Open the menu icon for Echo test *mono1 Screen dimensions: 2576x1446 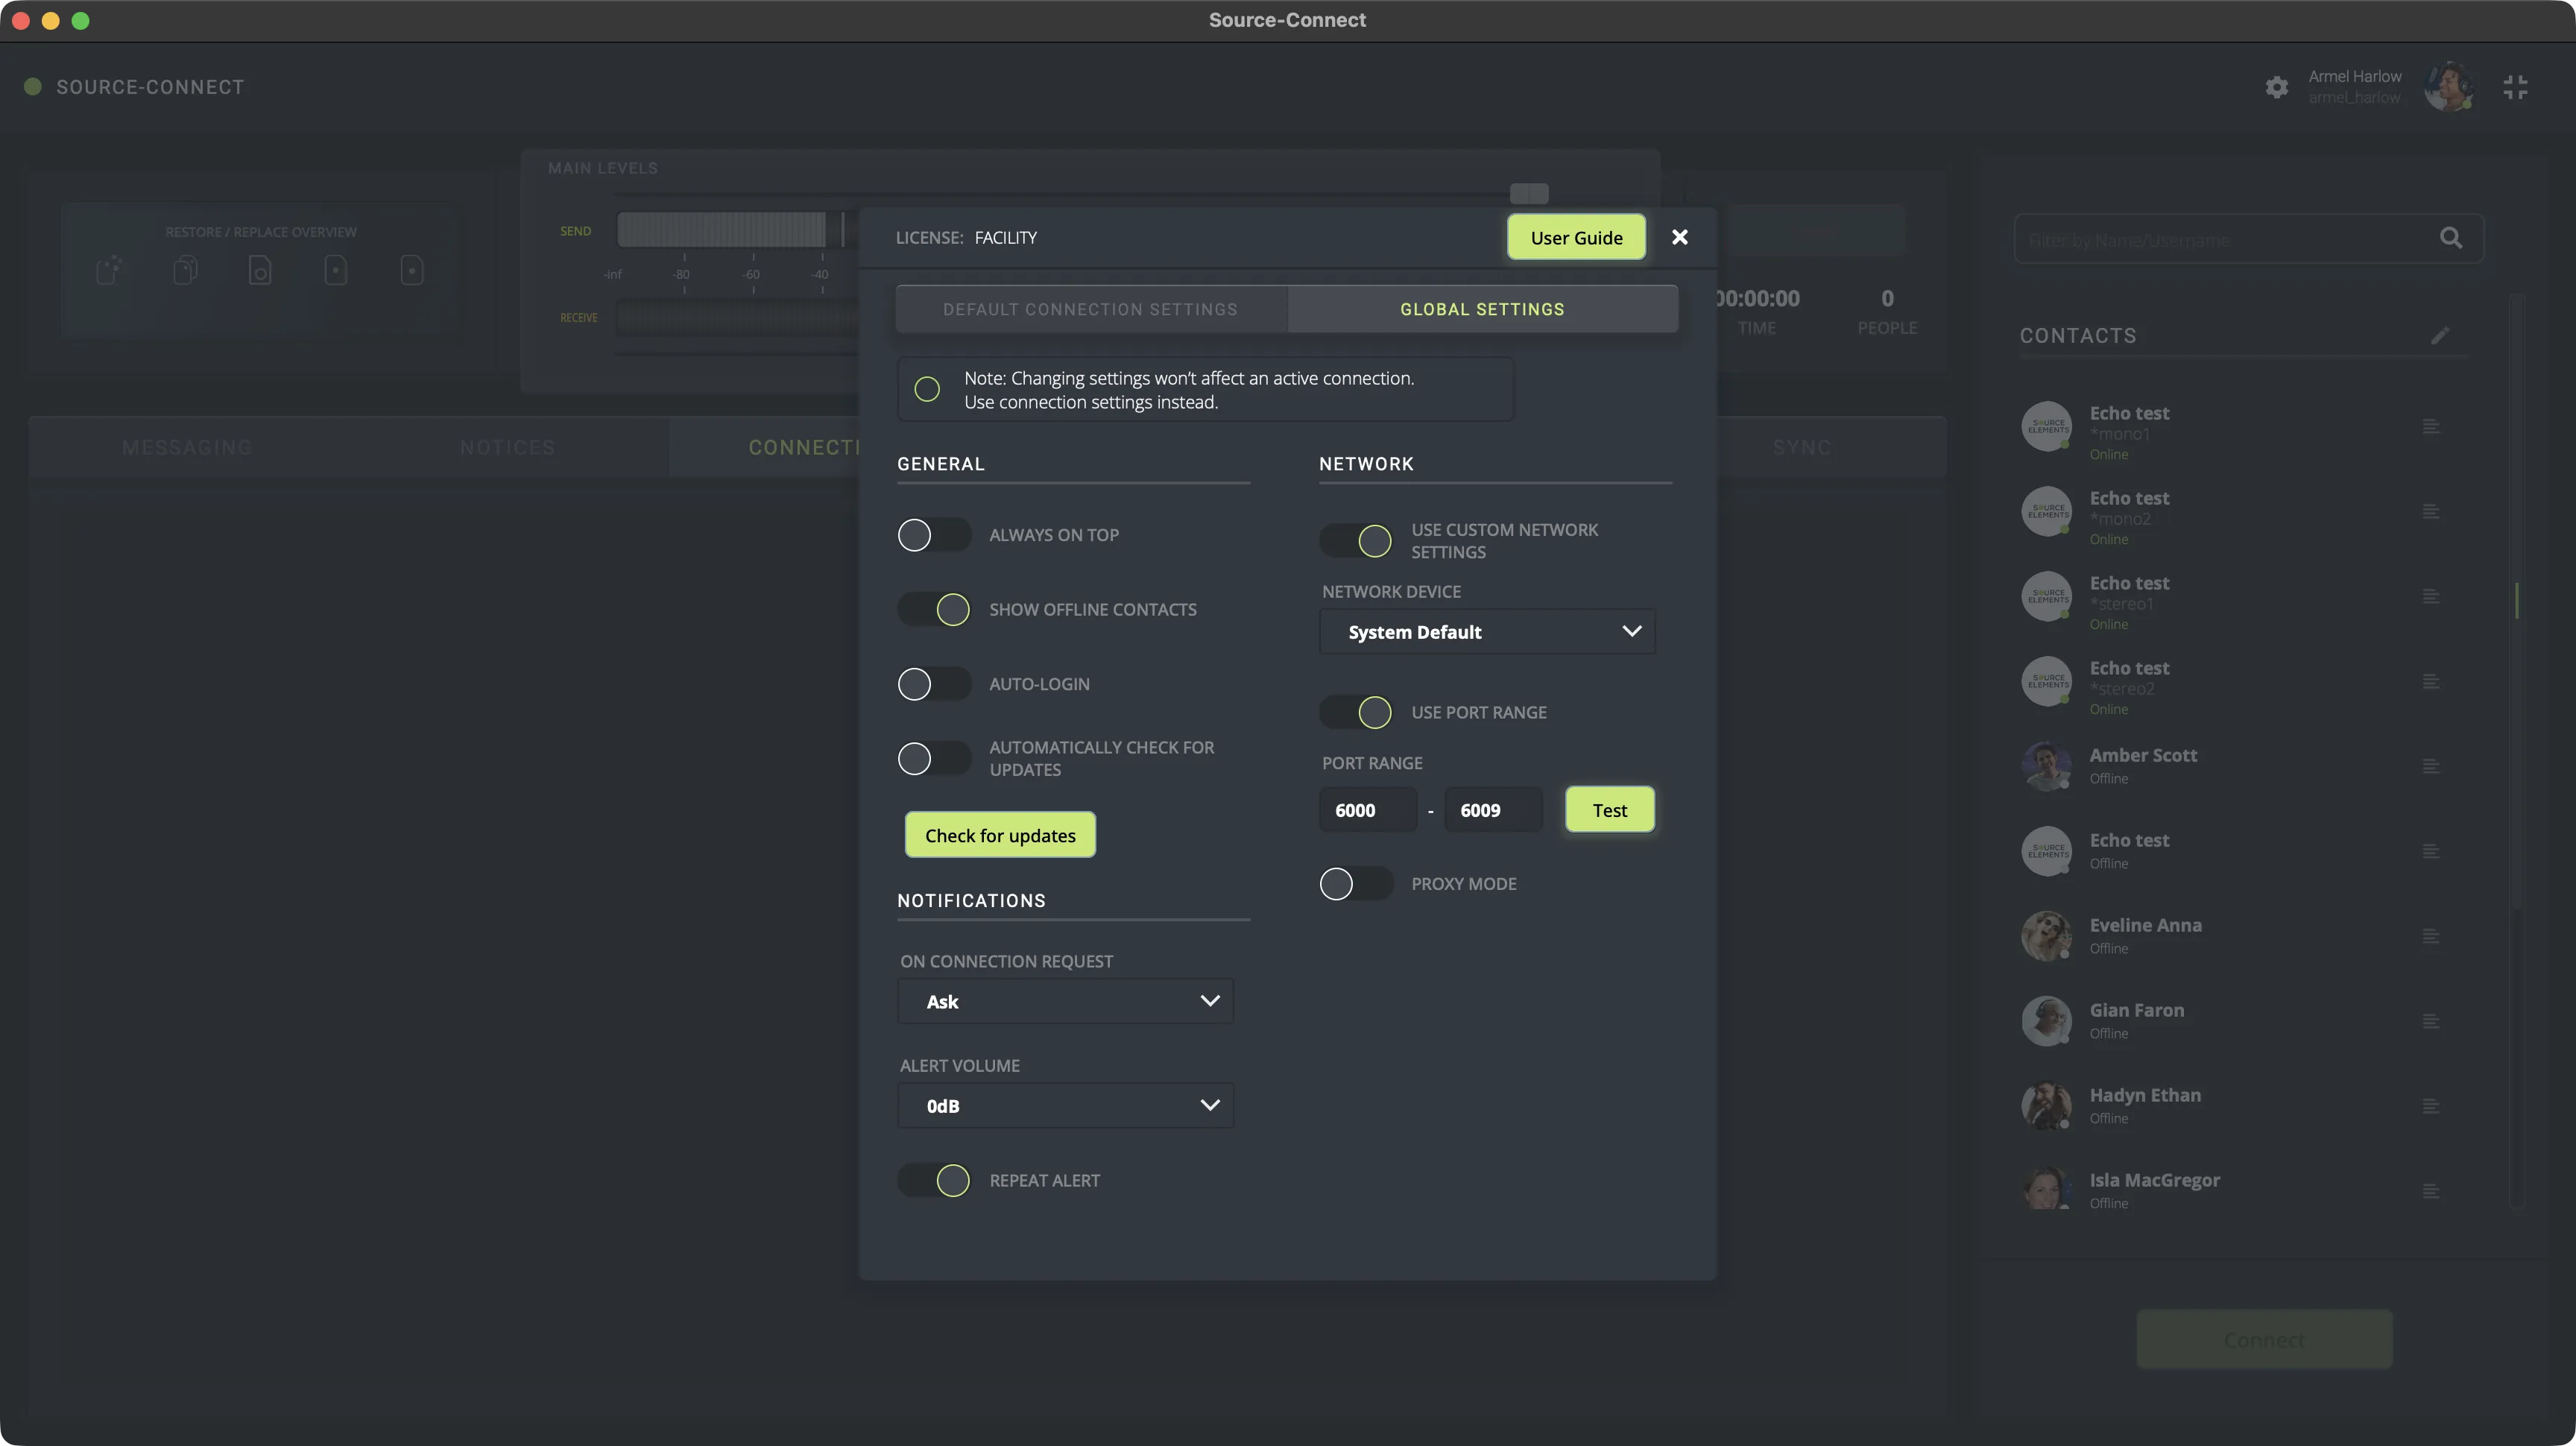[2431, 427]
